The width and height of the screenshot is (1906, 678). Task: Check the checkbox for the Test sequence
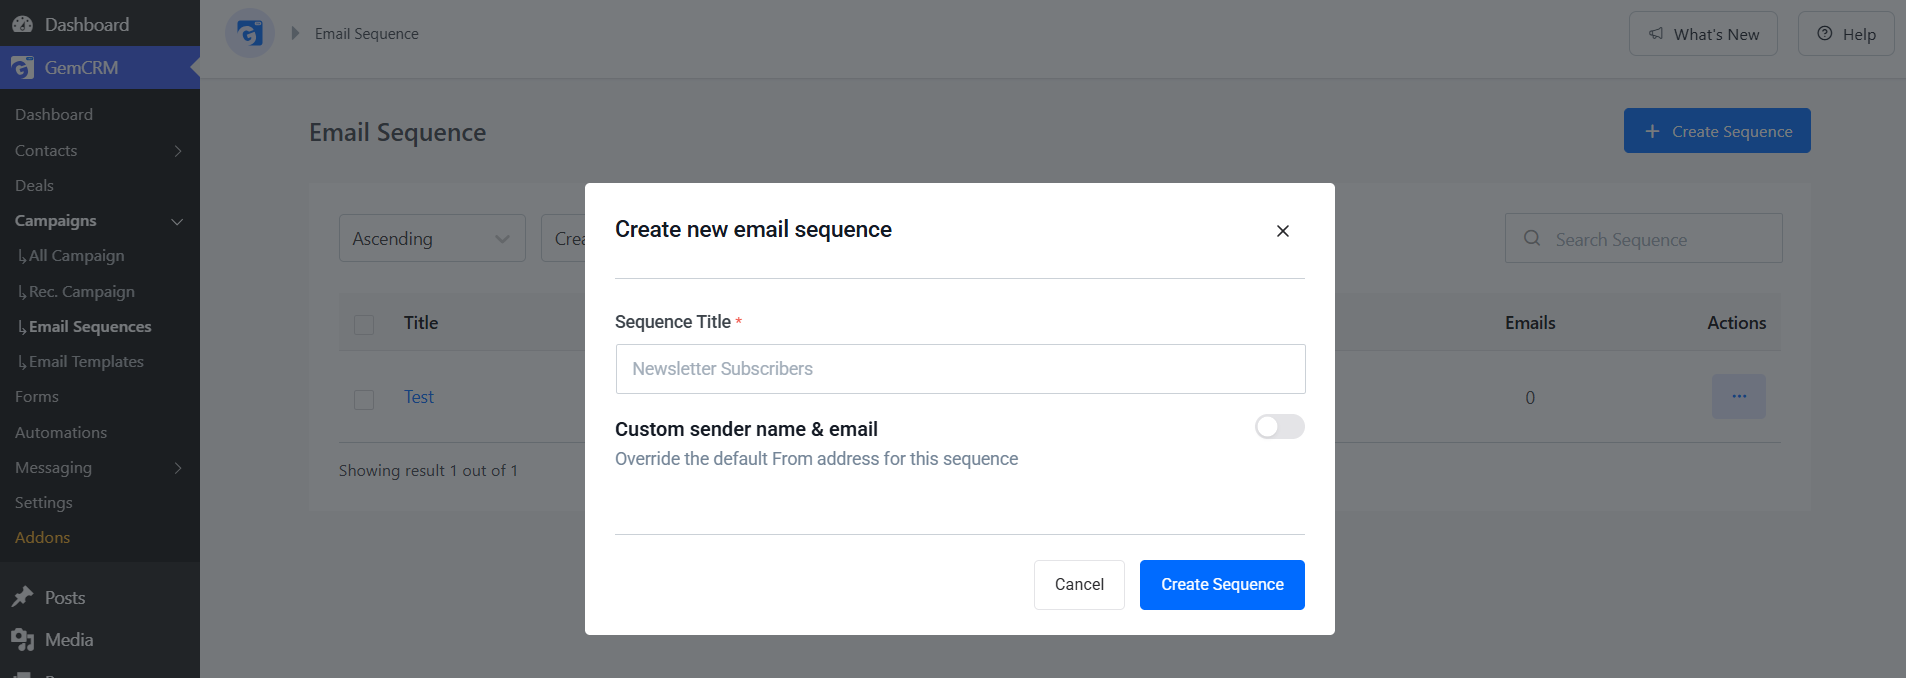[x=364, y=399]
